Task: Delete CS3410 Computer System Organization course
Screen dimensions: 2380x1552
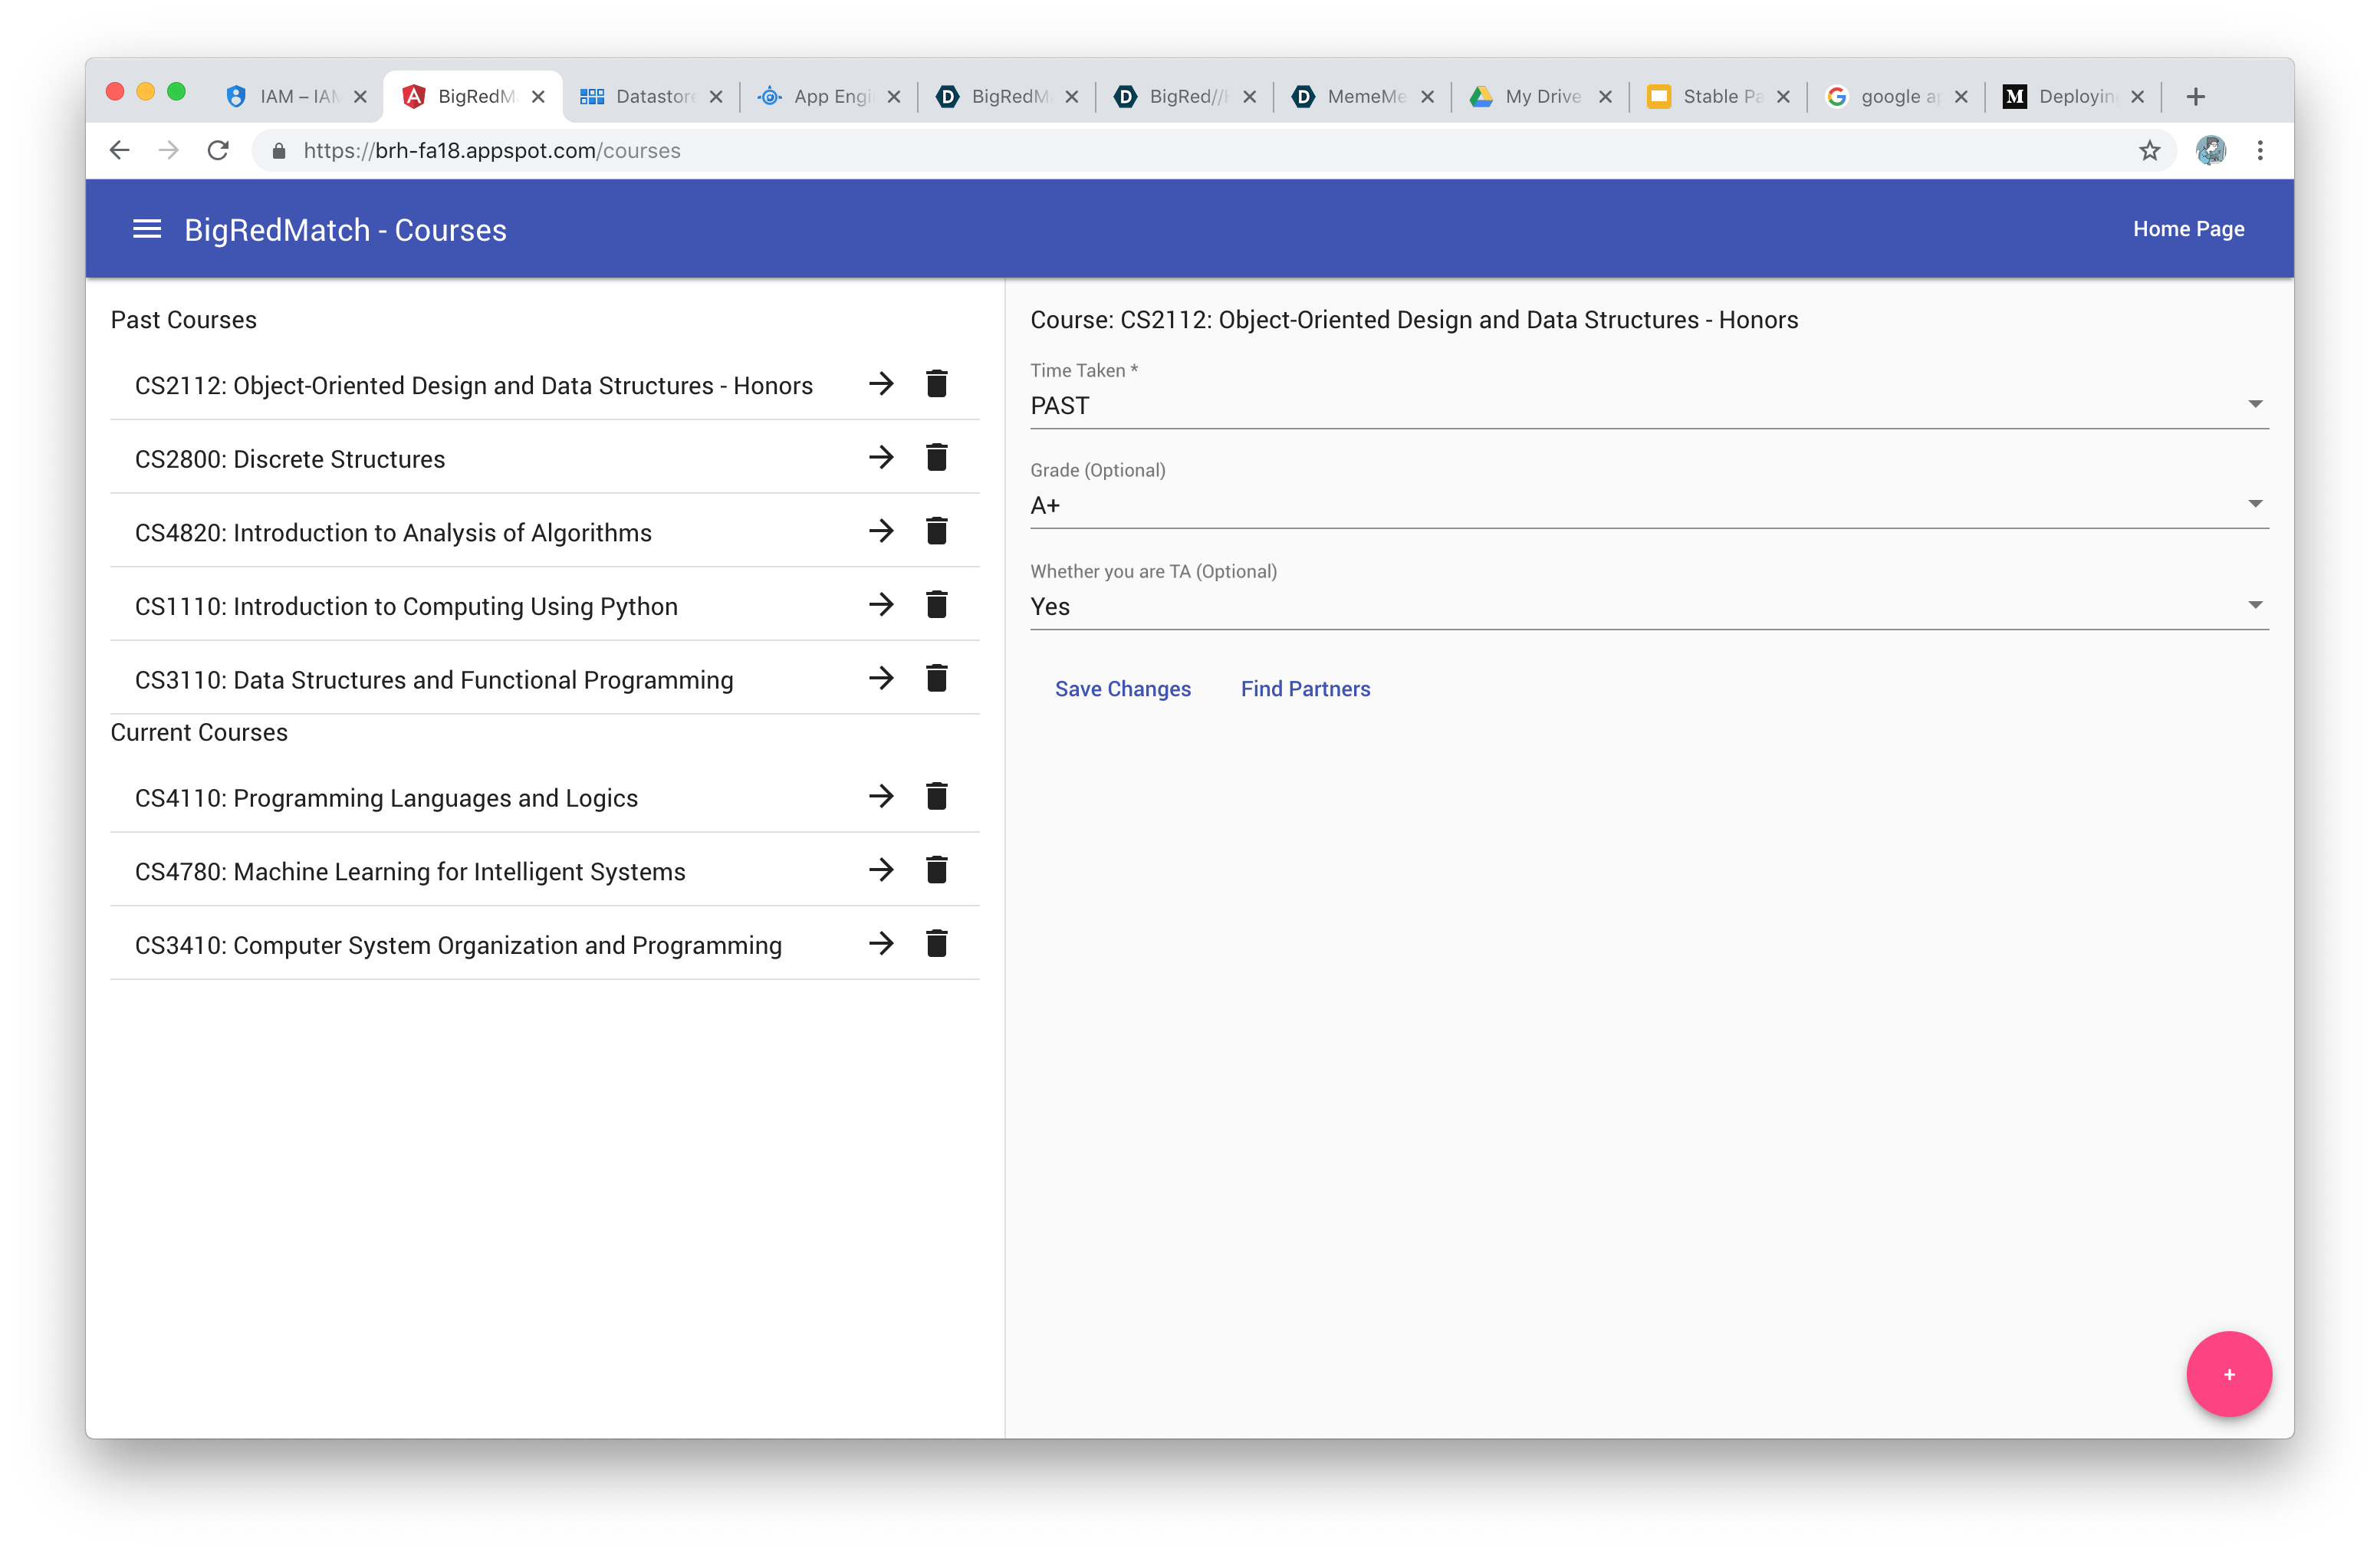Action: coord(936,944)
